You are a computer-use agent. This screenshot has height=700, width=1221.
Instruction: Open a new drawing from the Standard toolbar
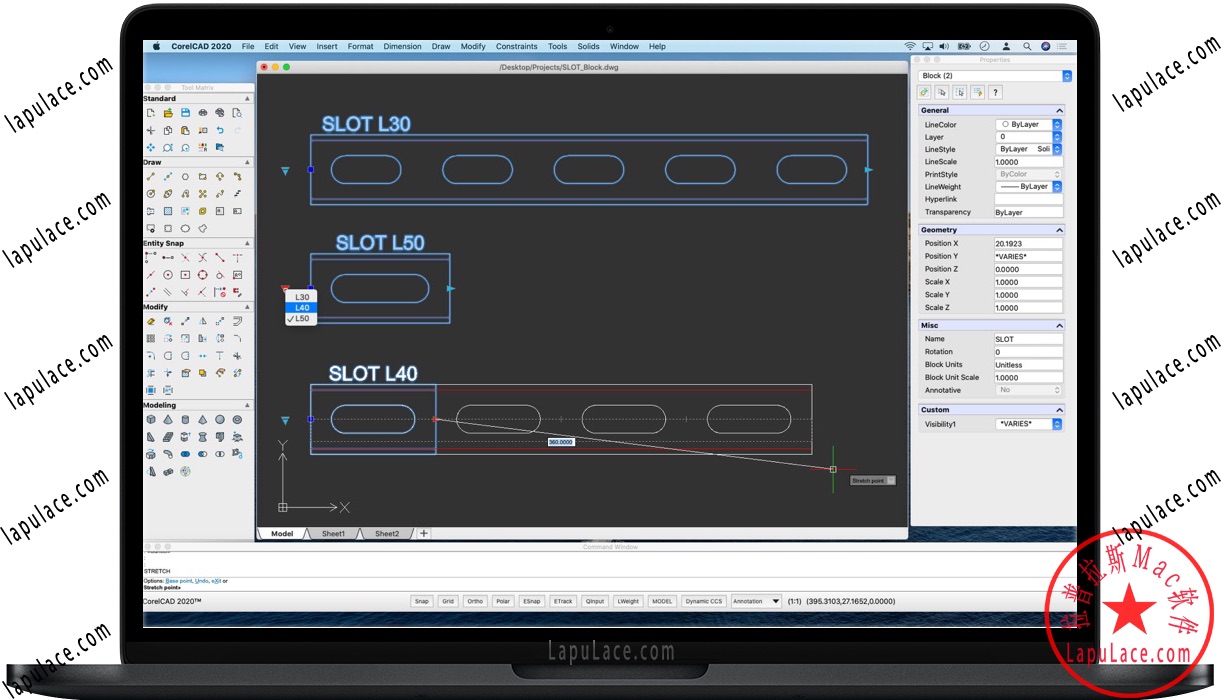coord(152,112)
